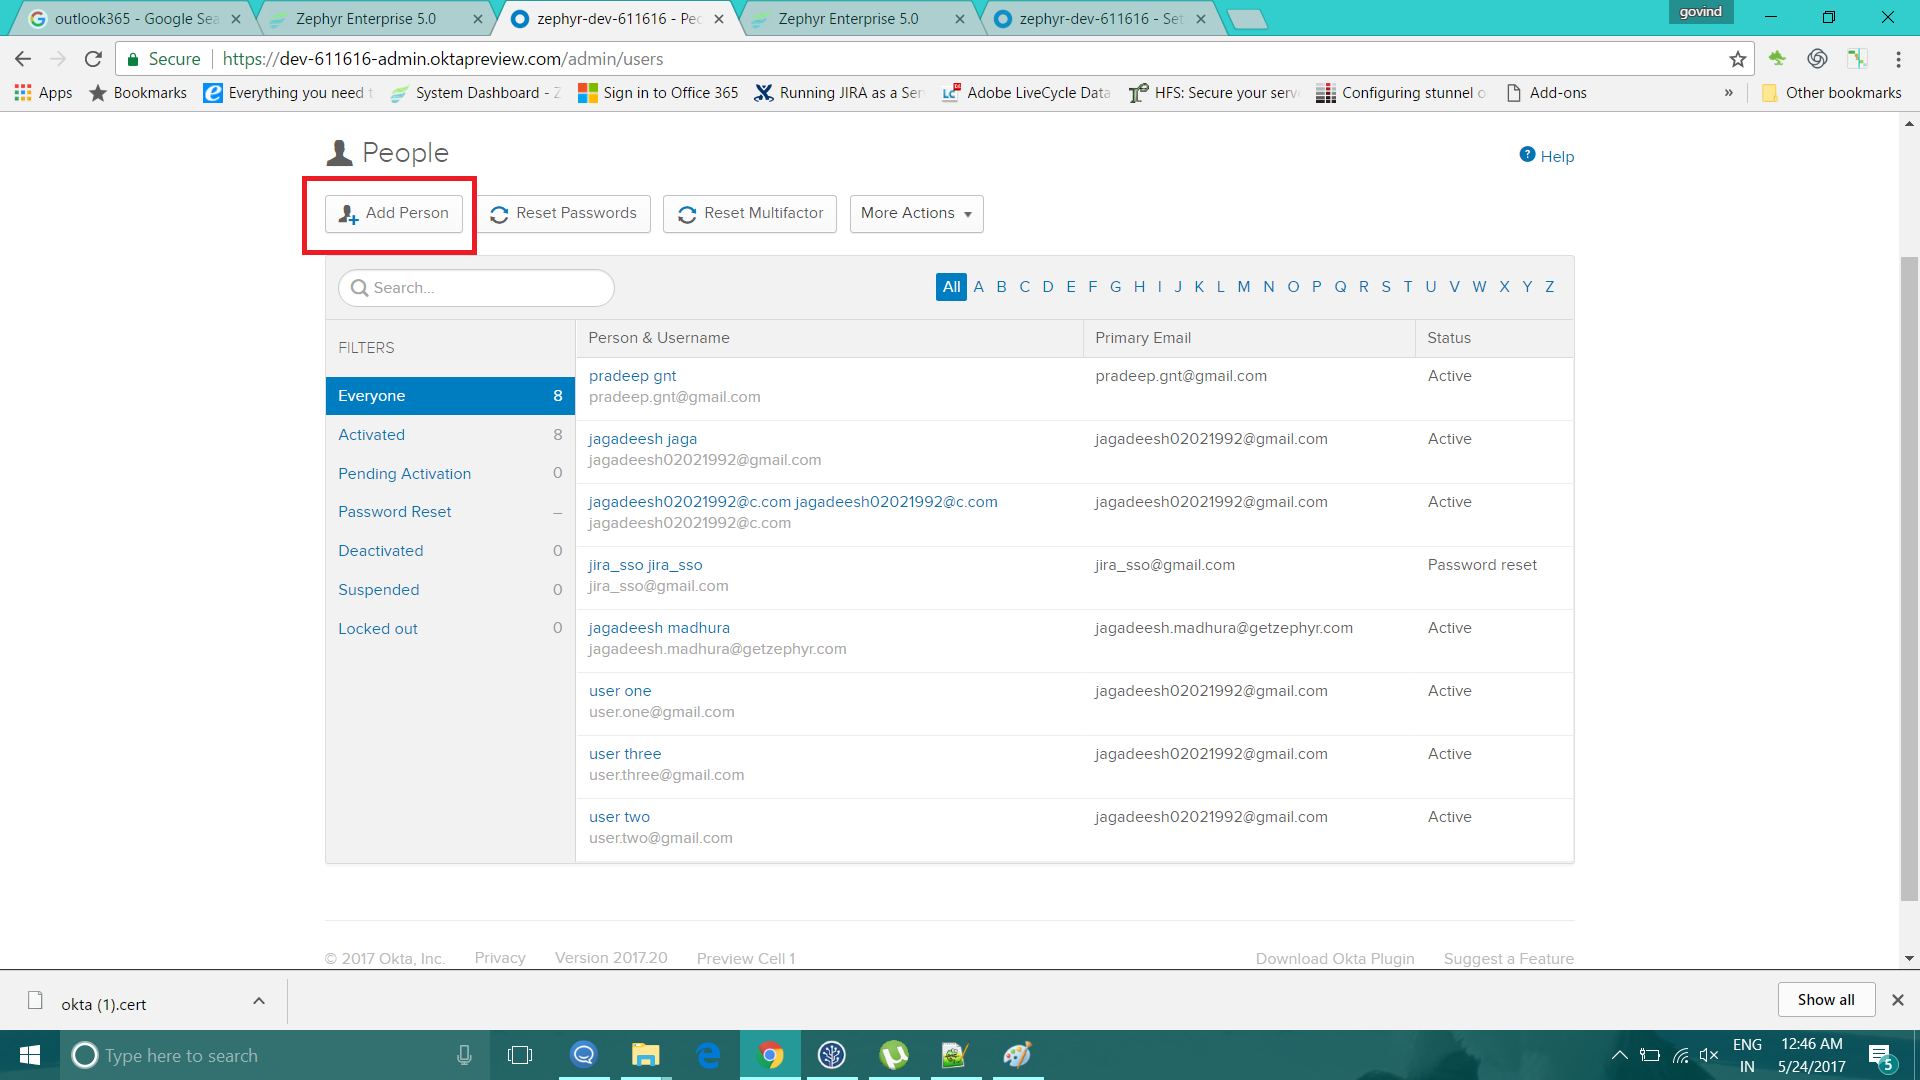The height and width of the screenshot is (1080, 1920).
Task: Click the Add Person button
Action: (x=394, y=213)
